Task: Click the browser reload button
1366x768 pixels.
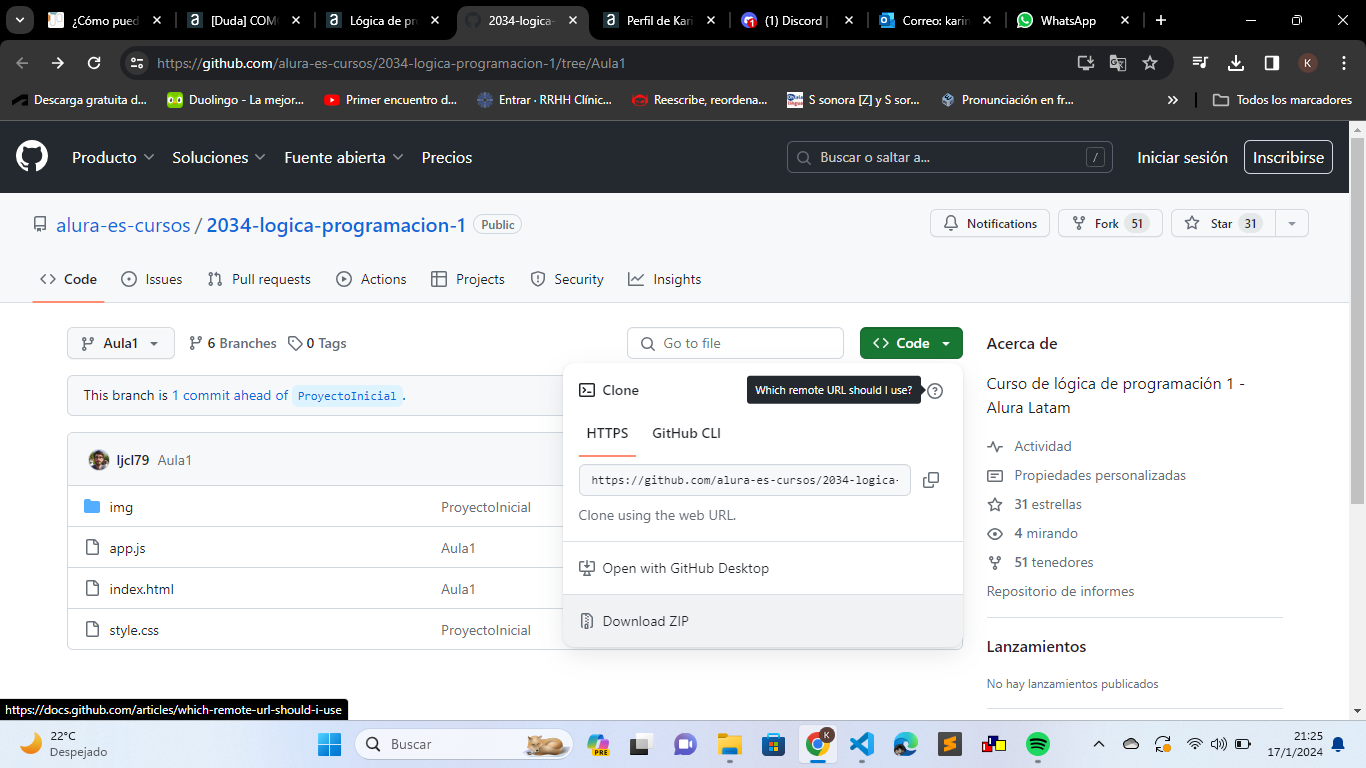Action: pyautogui.click(x=94, y=63)
